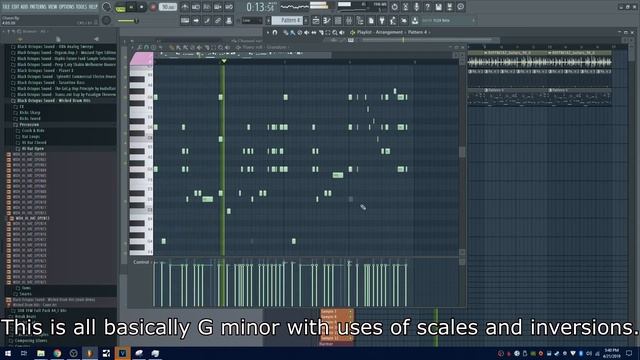Open the Pattern 4 selector dropdown

pos(288,20)
